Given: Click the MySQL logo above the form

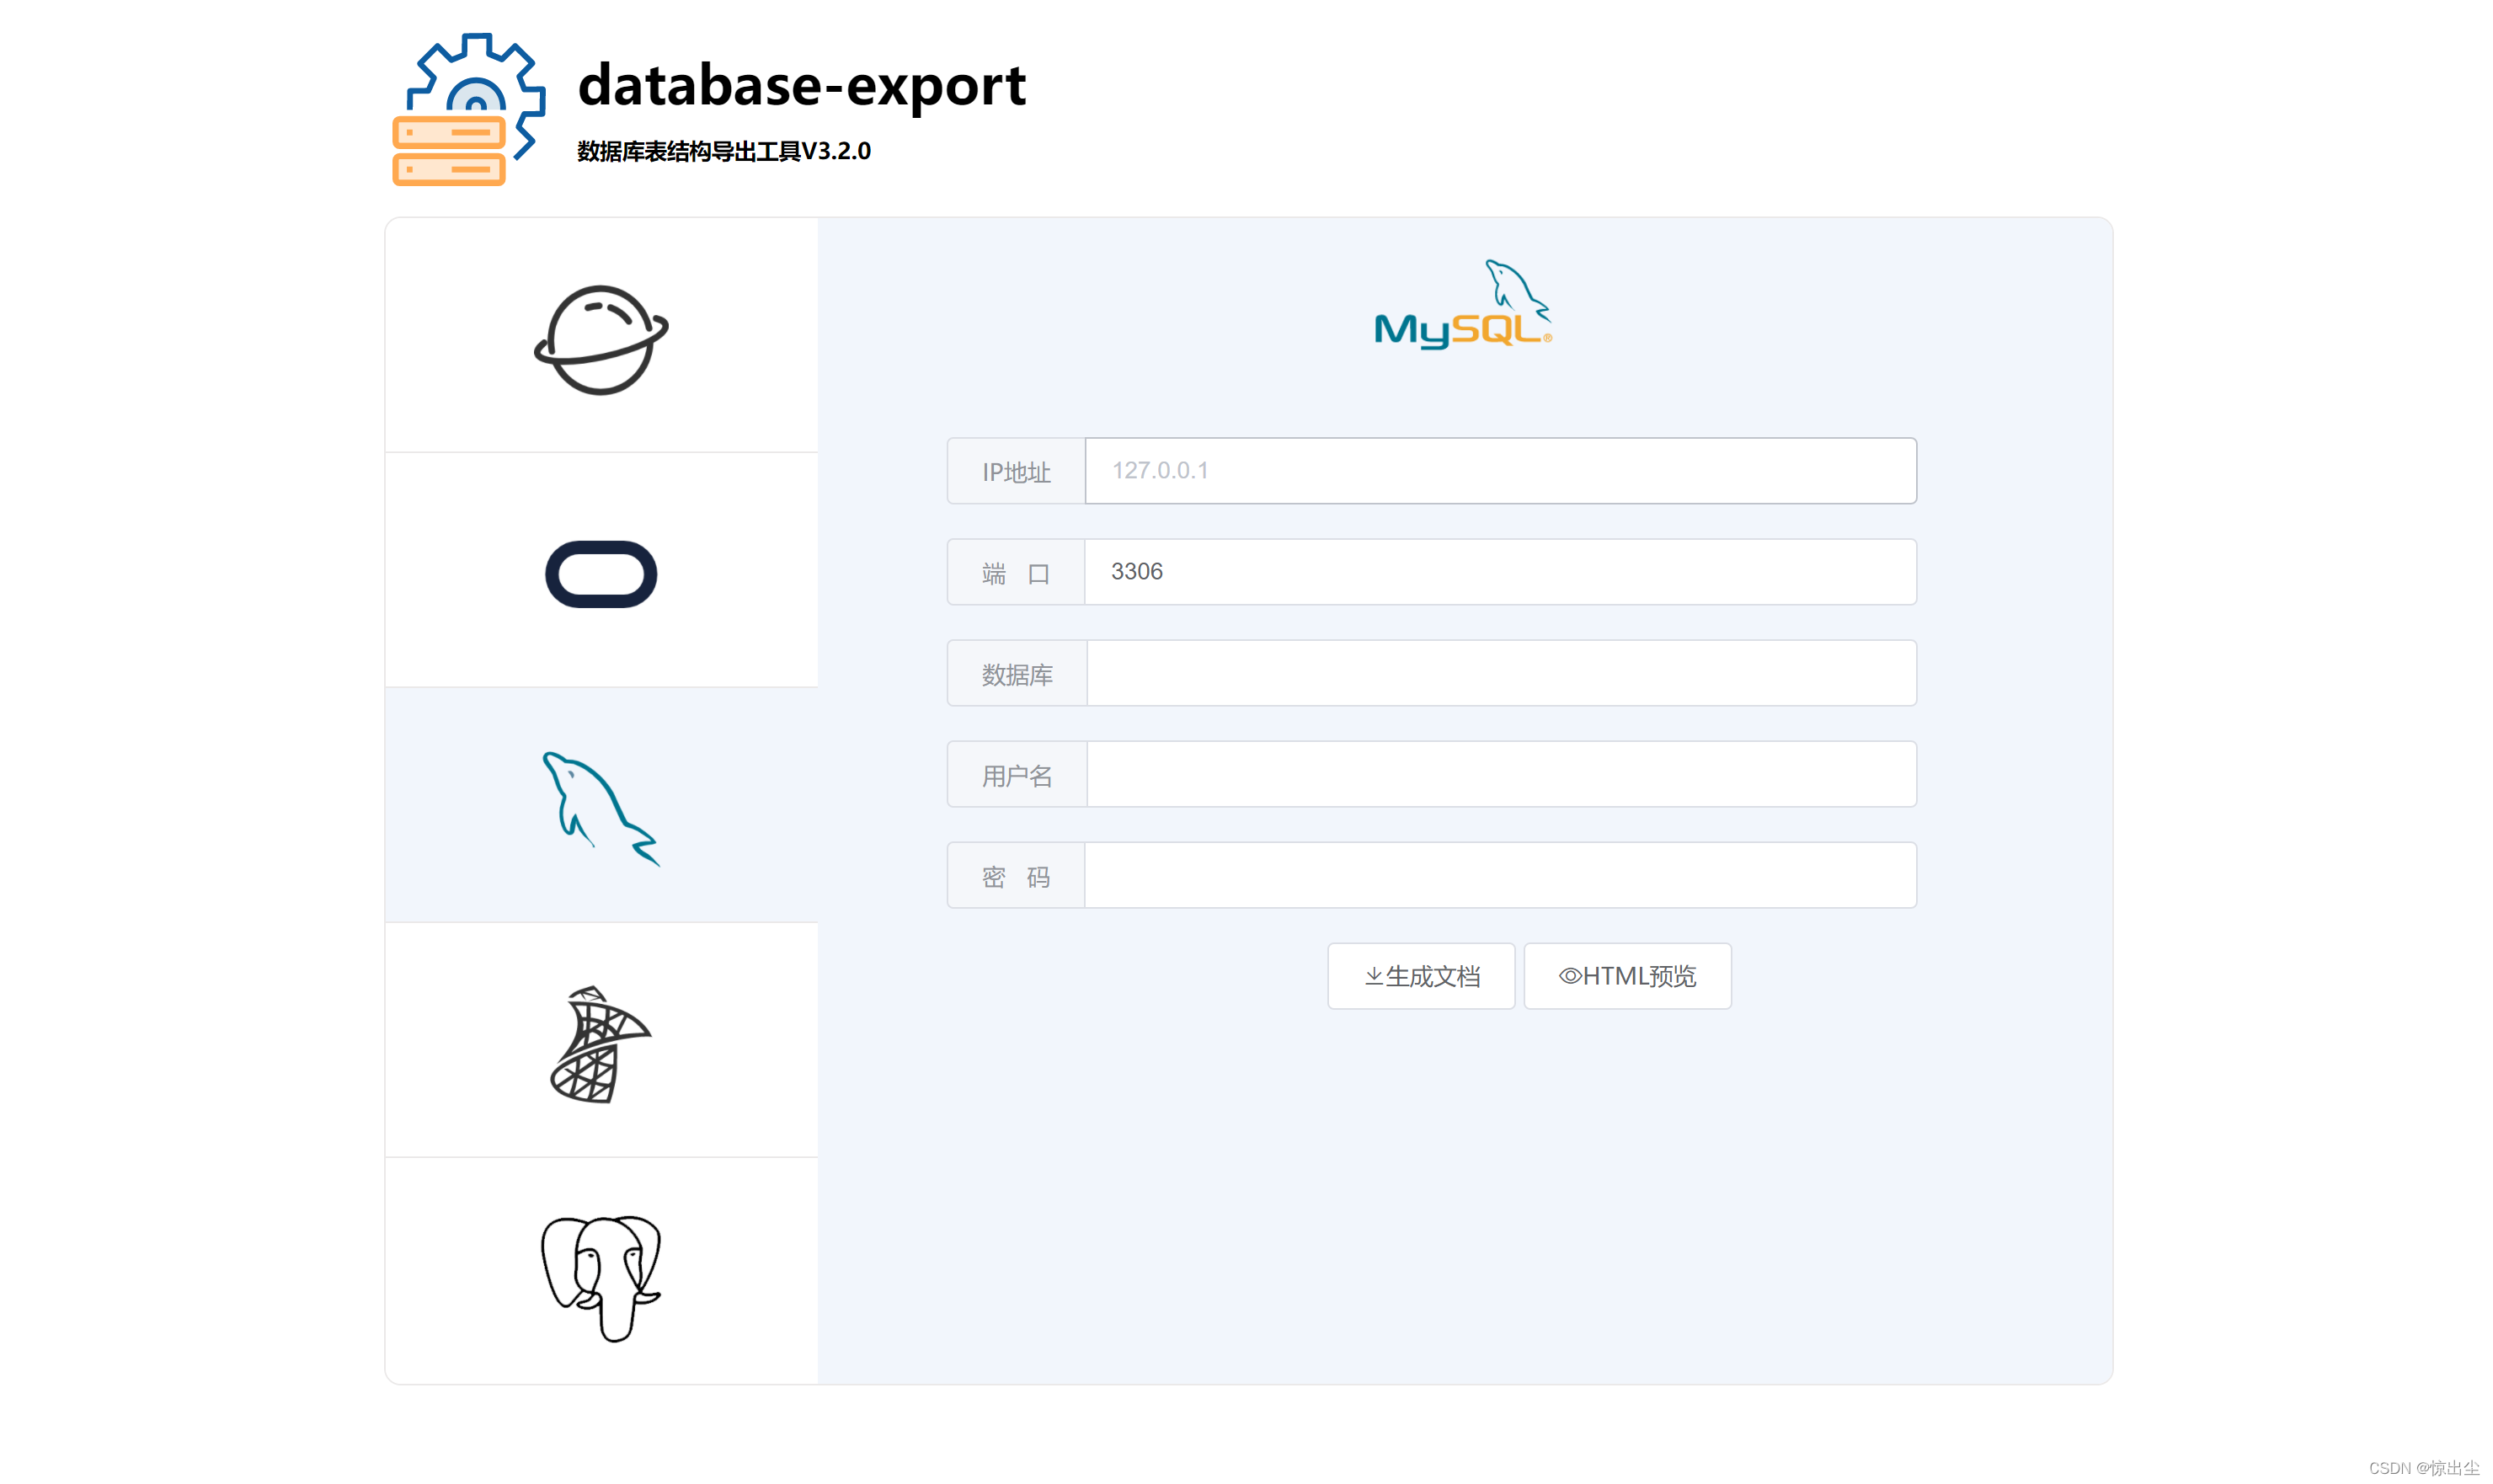Looking at the screenshot, I should coord(1463,304).
